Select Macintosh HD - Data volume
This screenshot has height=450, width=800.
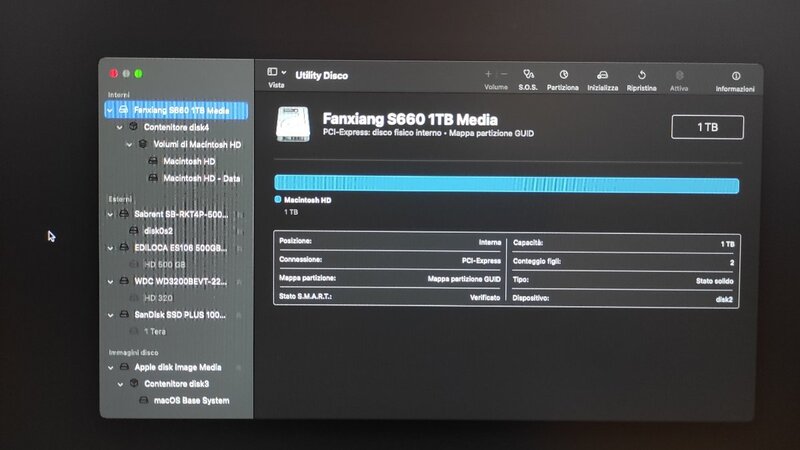[201, 178]
